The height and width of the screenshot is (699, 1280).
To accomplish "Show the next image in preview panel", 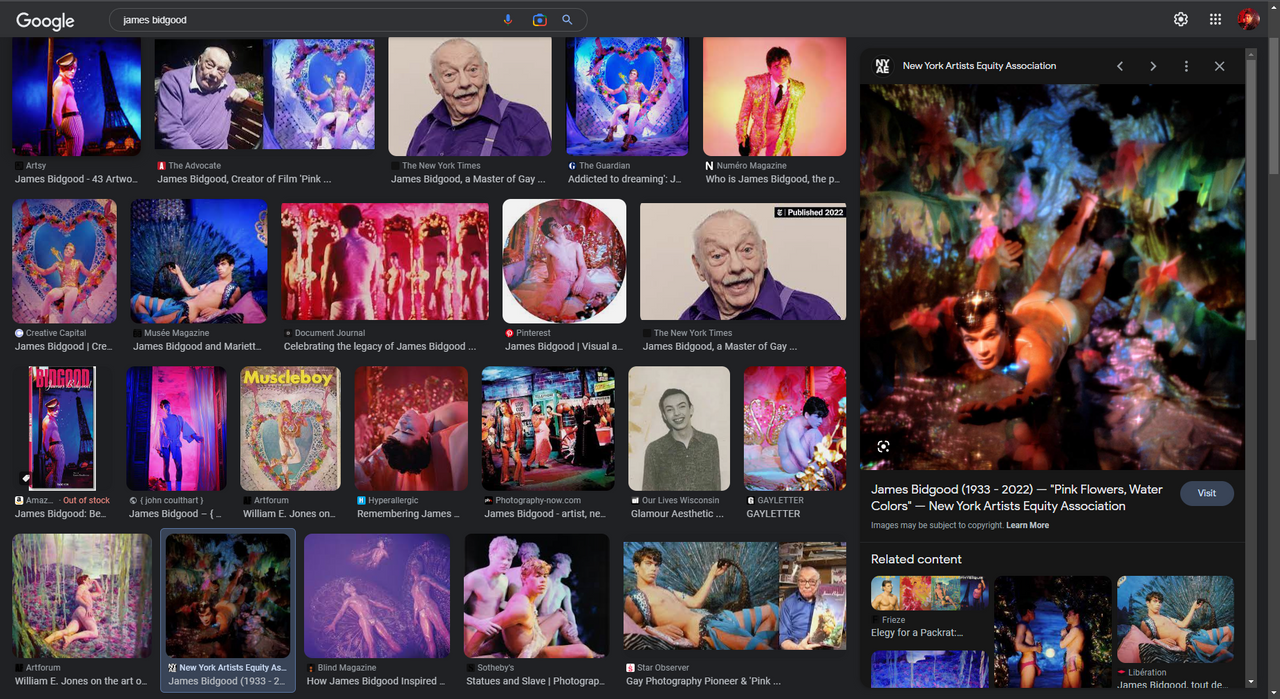I will [x=1153, y=66].
